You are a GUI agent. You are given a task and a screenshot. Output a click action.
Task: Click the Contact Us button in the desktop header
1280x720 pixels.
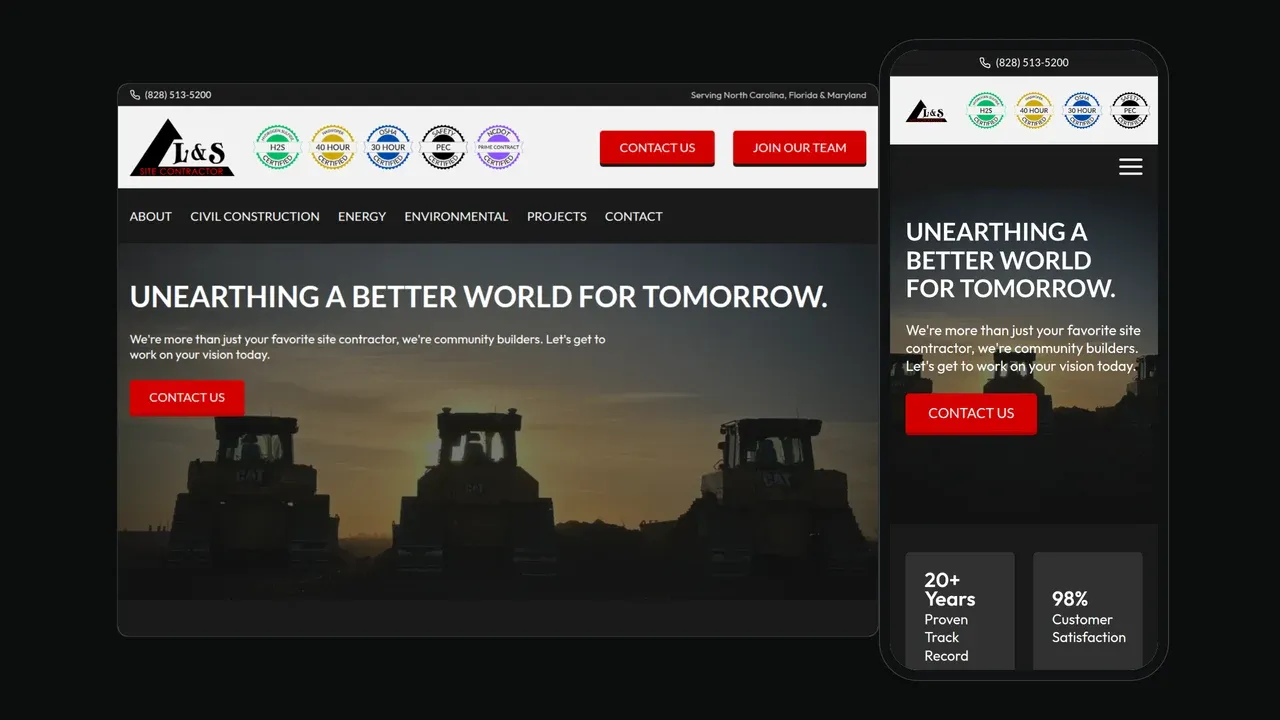[657, 148]
